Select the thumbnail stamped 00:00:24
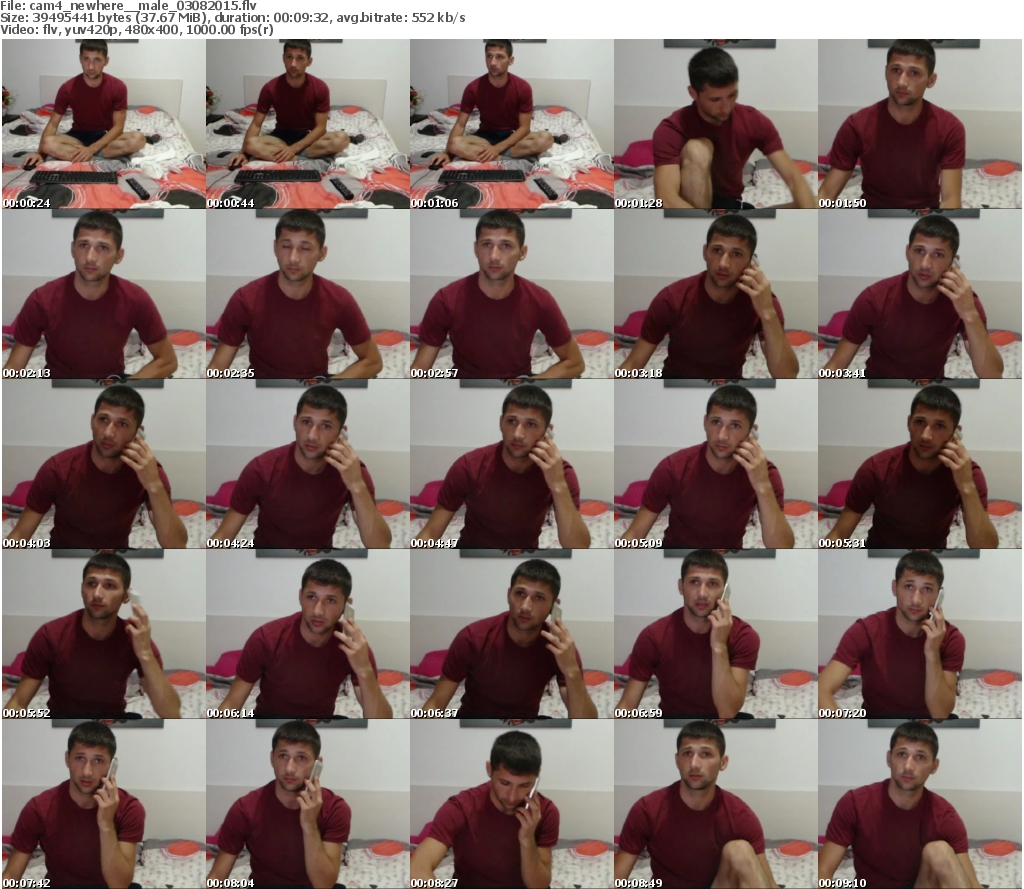Image resolution: width=1024 pixels, height=889 pixels. pyautogui.click(x=104, y=124)
